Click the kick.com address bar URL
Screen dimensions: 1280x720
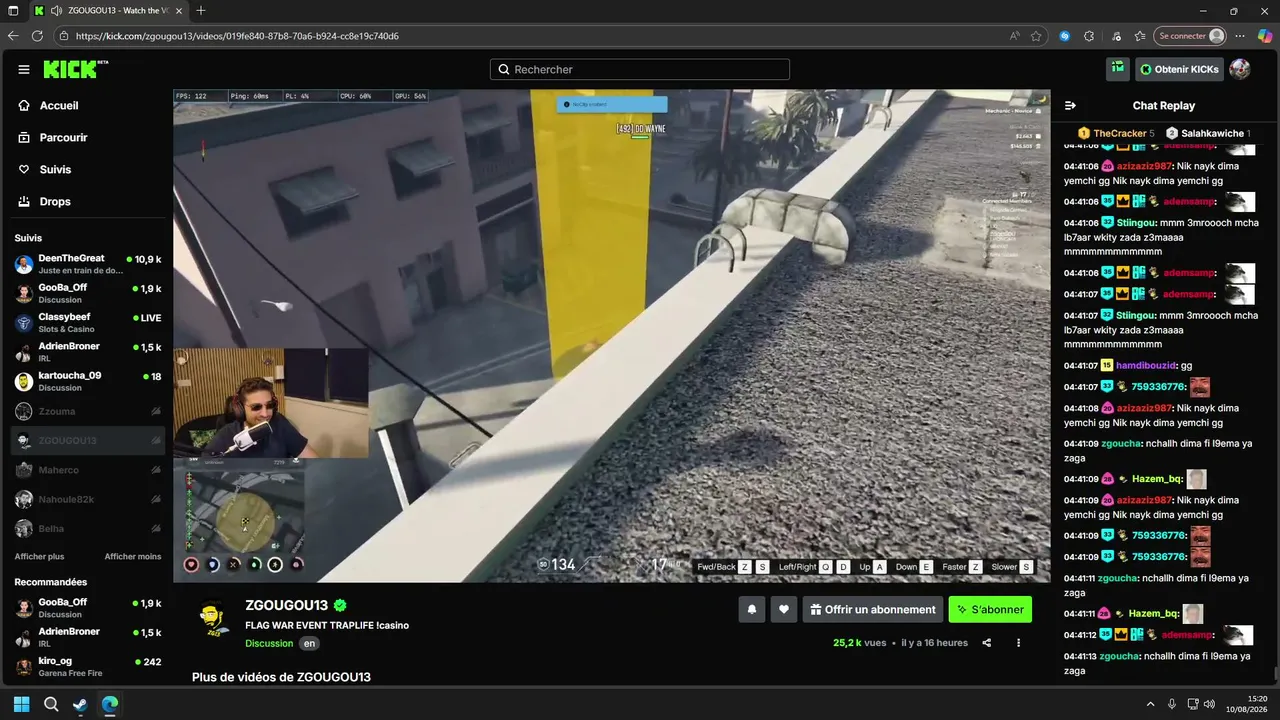237,36
